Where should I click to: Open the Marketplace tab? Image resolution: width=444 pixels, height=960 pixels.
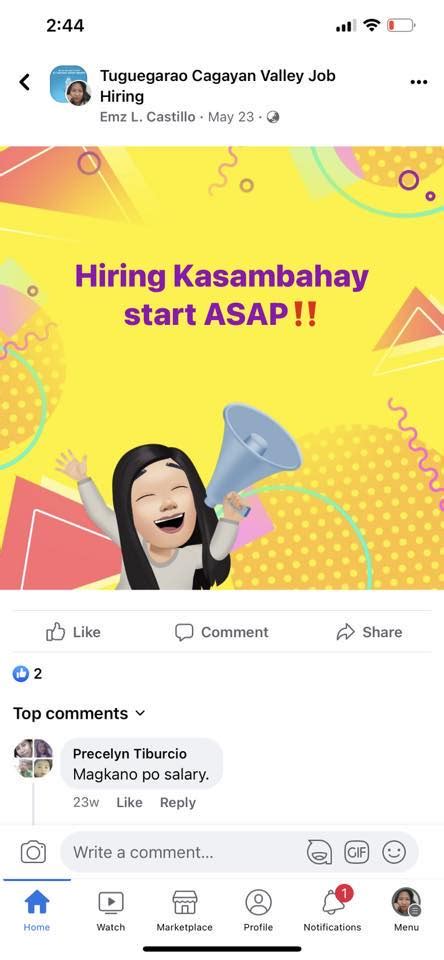click(x=184, y=911)
